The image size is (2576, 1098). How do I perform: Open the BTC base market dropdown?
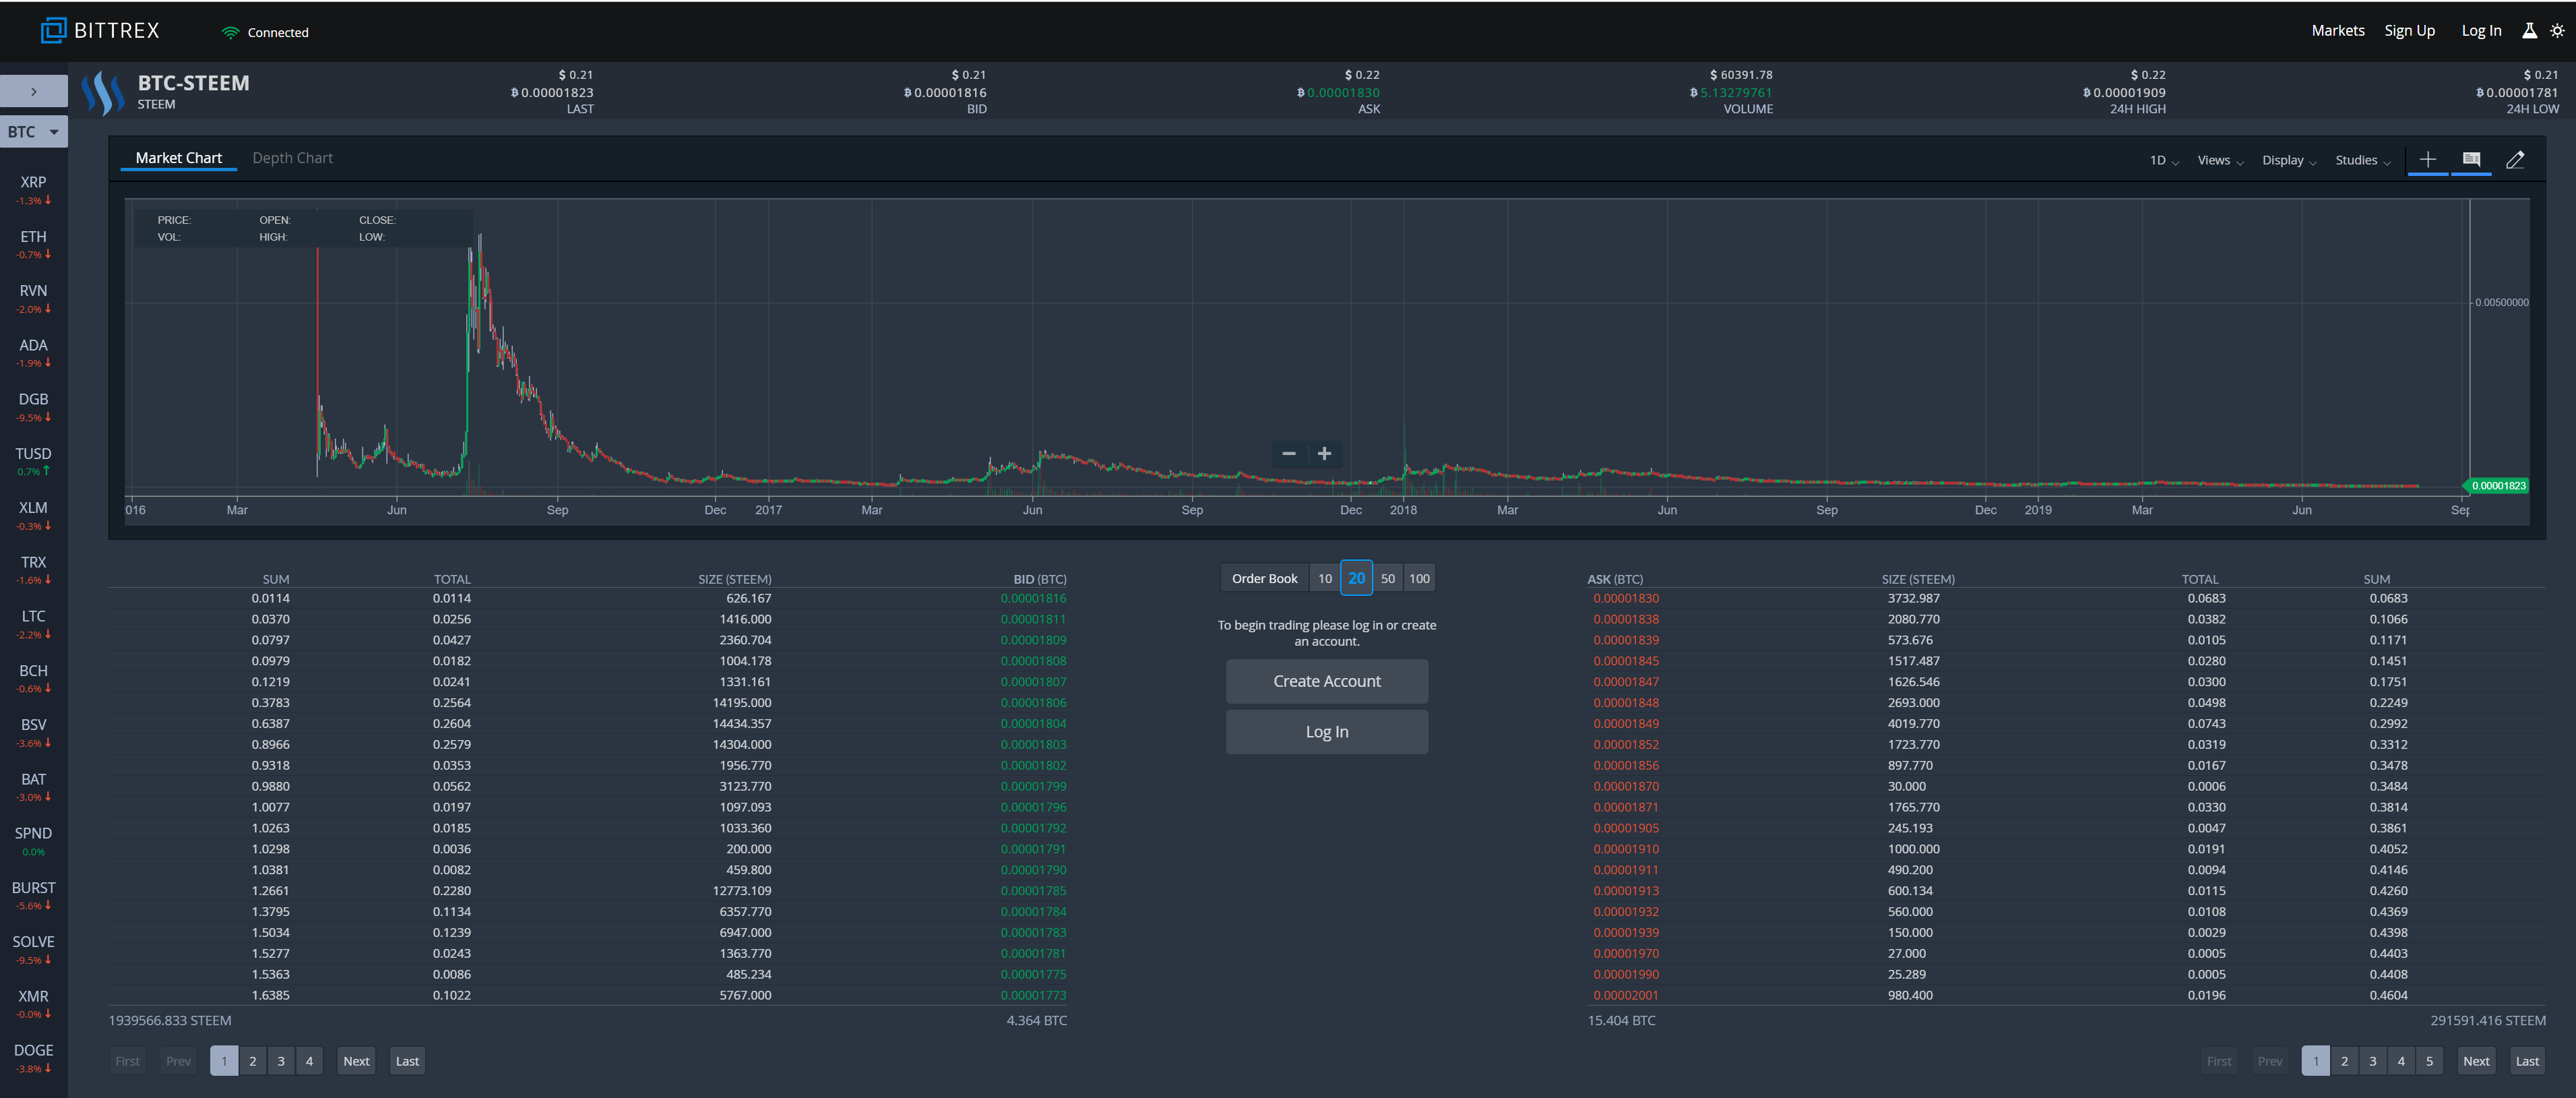coord(33,132)
